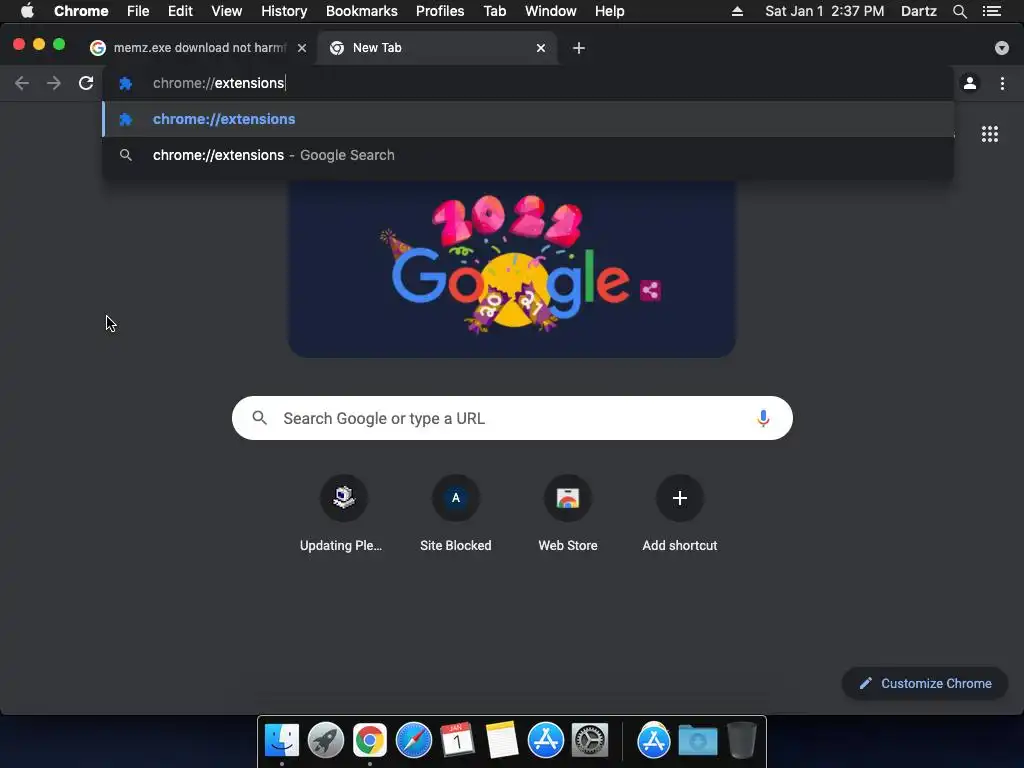Open the View menu
Image resolution: width=1024 pixels, height=768 pixels.
click(227, 11)
